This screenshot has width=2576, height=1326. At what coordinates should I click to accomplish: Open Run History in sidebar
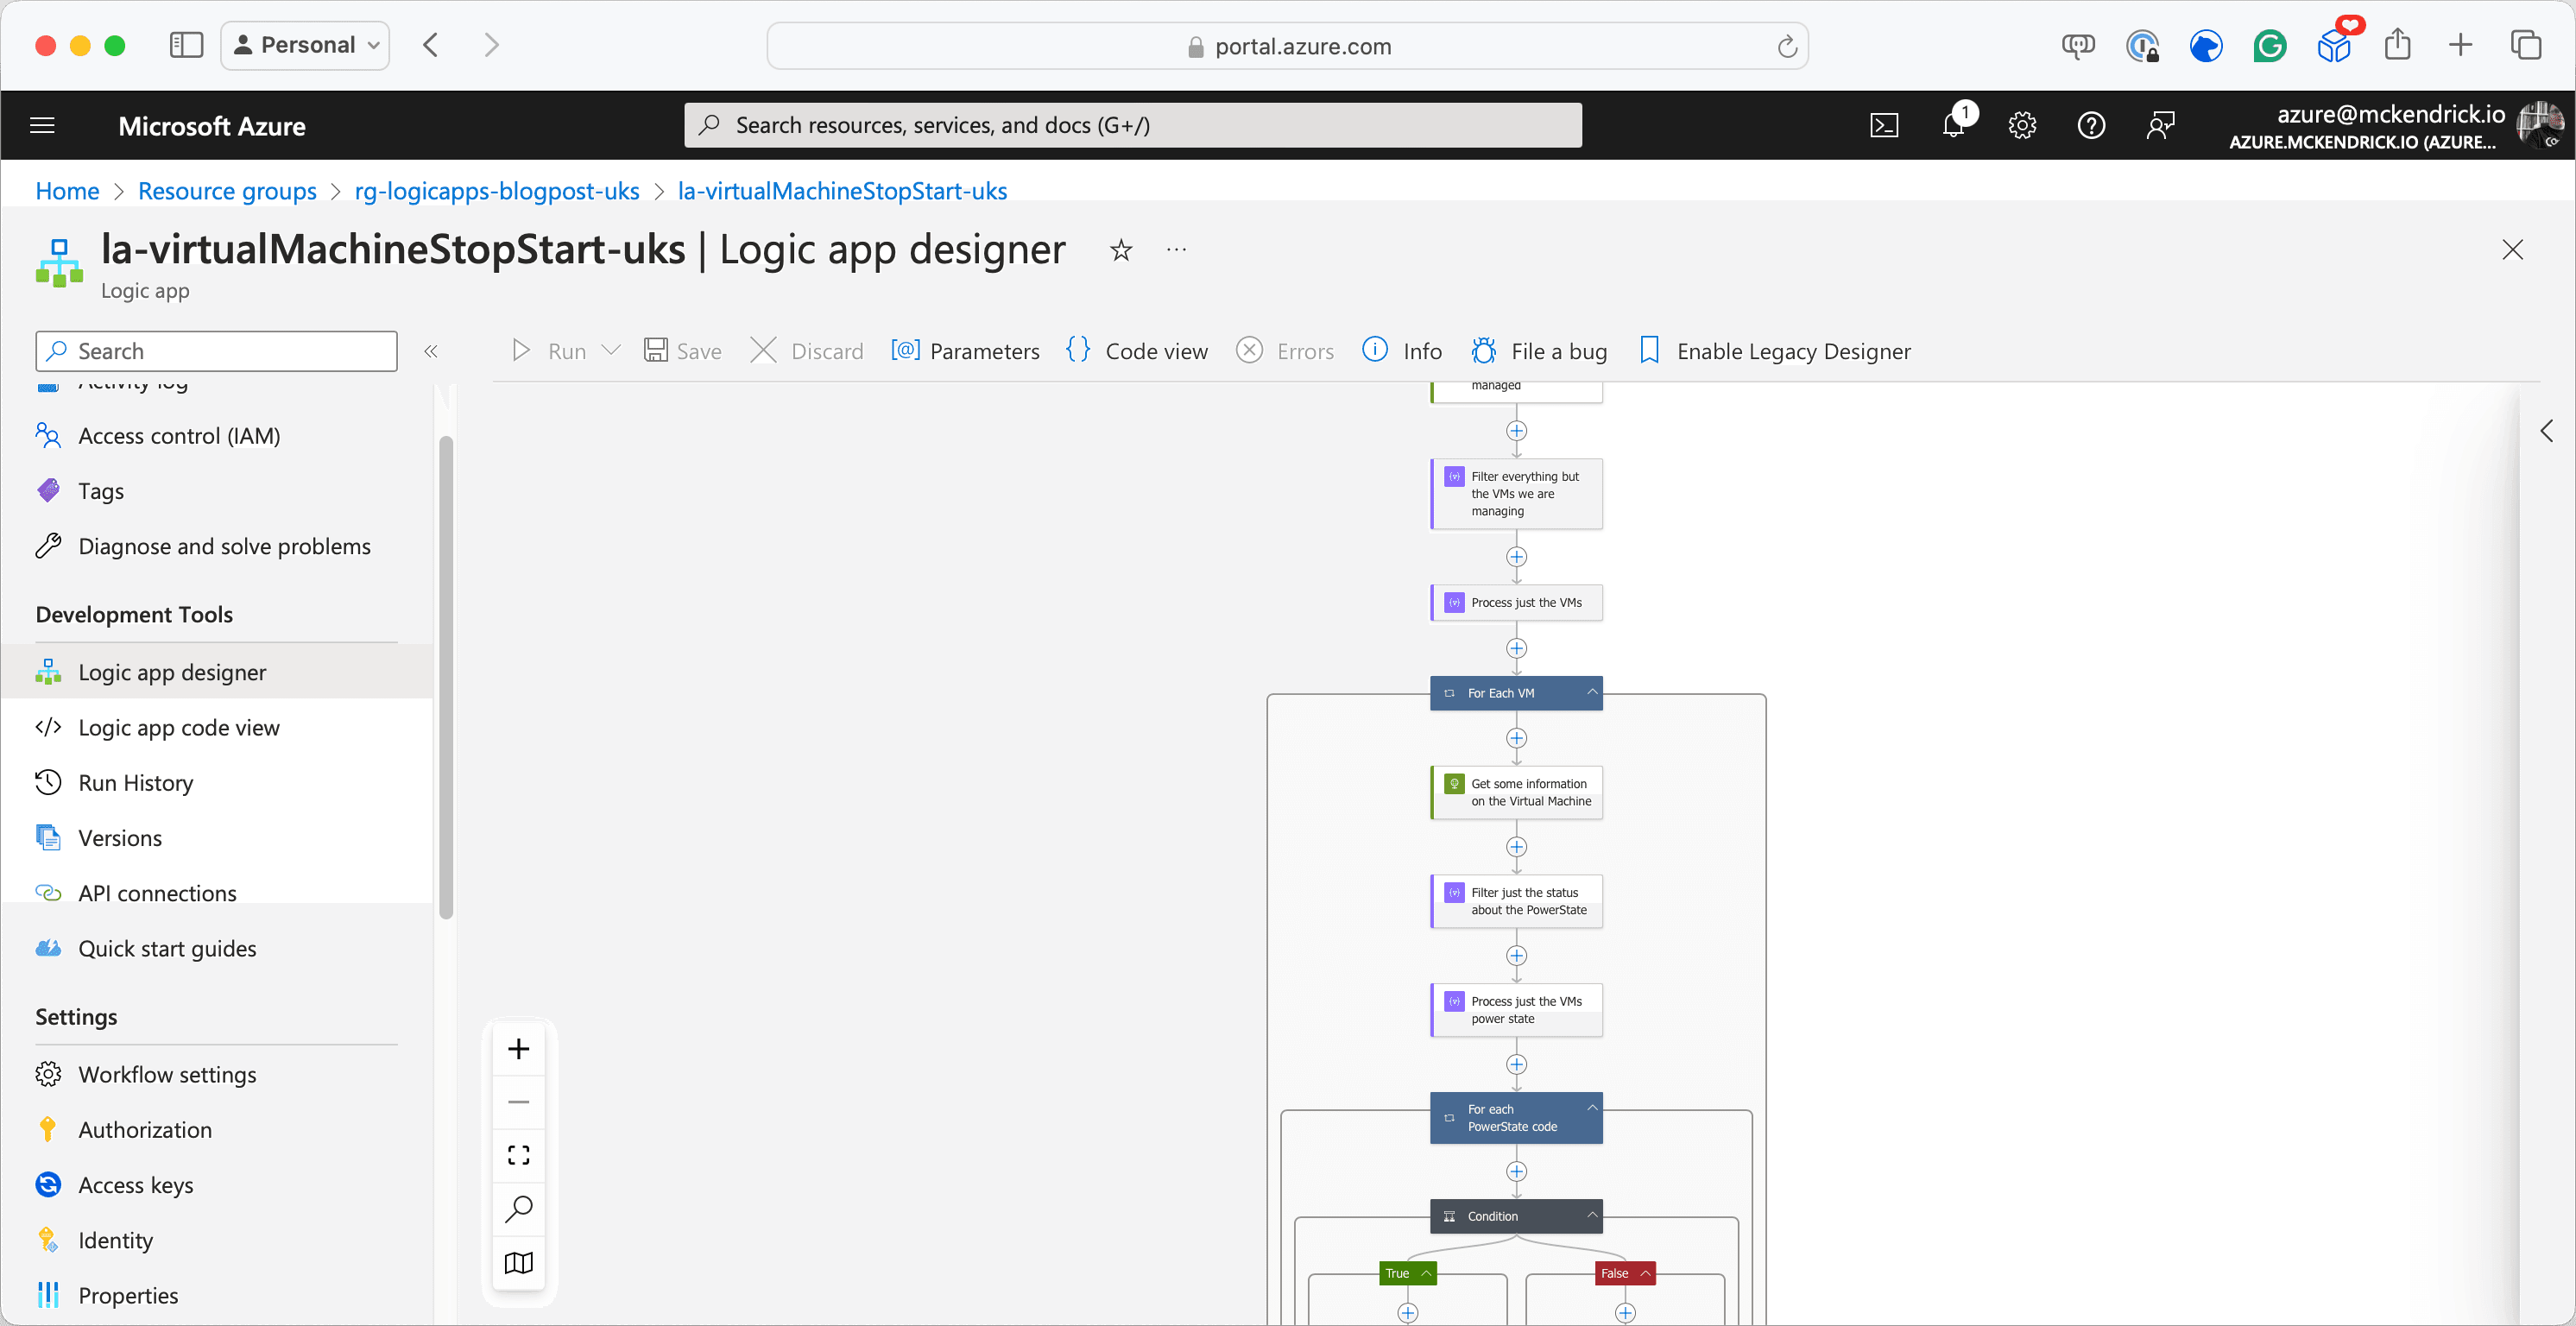tap(136, 783)
